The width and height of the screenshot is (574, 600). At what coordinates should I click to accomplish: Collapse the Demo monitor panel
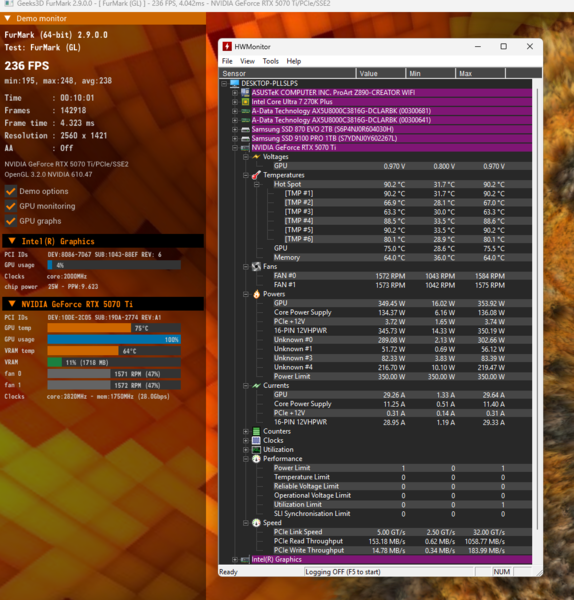(7, 18)
